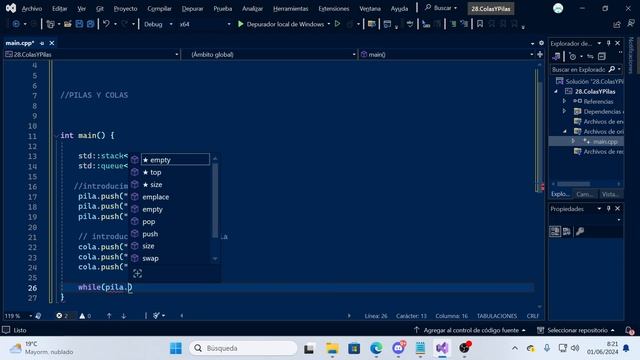640x360 pixels.
Task: Open the Extensiones menu
Action: [333, 9]
